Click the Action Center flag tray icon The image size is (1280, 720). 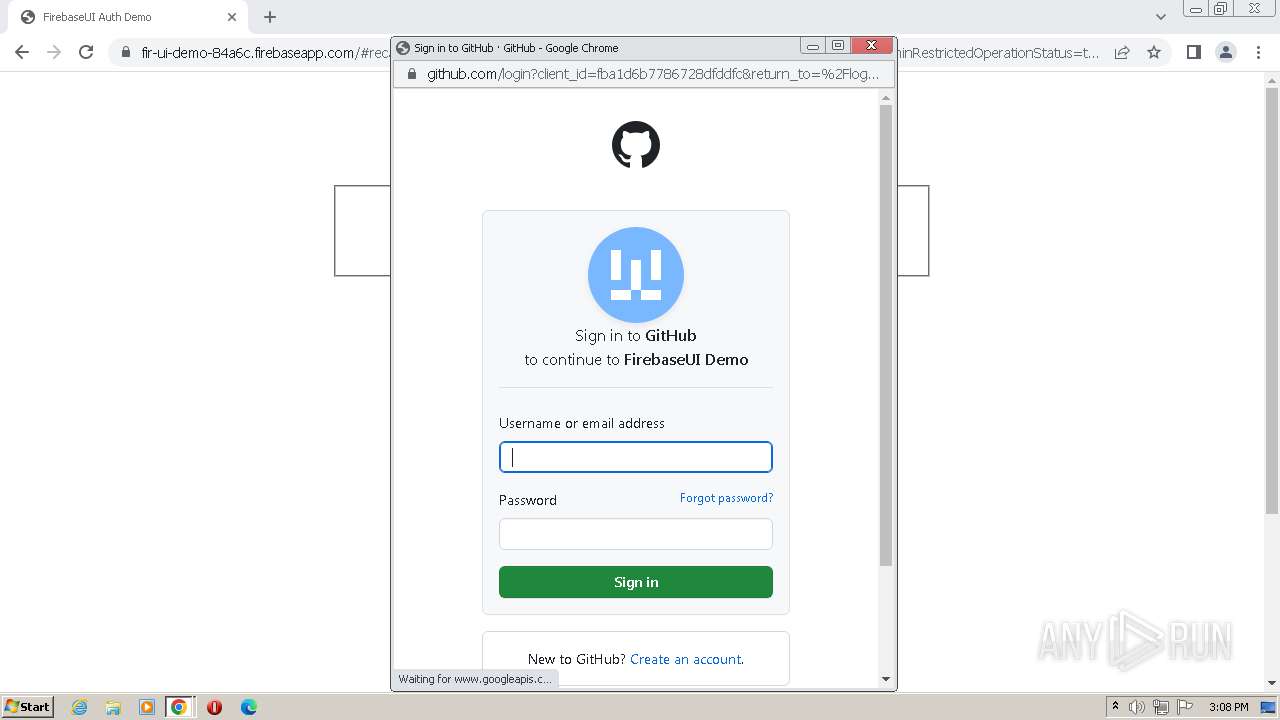(1185, 707)
